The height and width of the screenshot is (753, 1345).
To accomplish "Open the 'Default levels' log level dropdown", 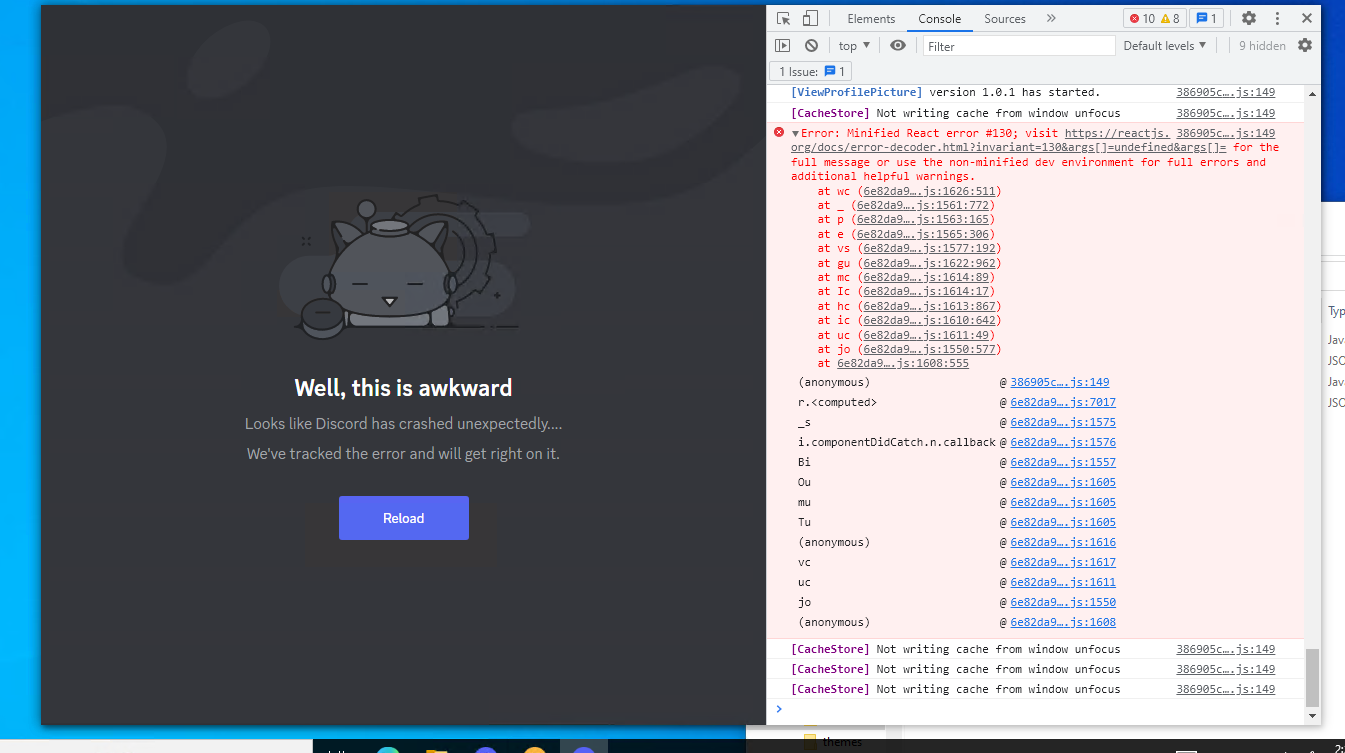I will (1165, 45).
